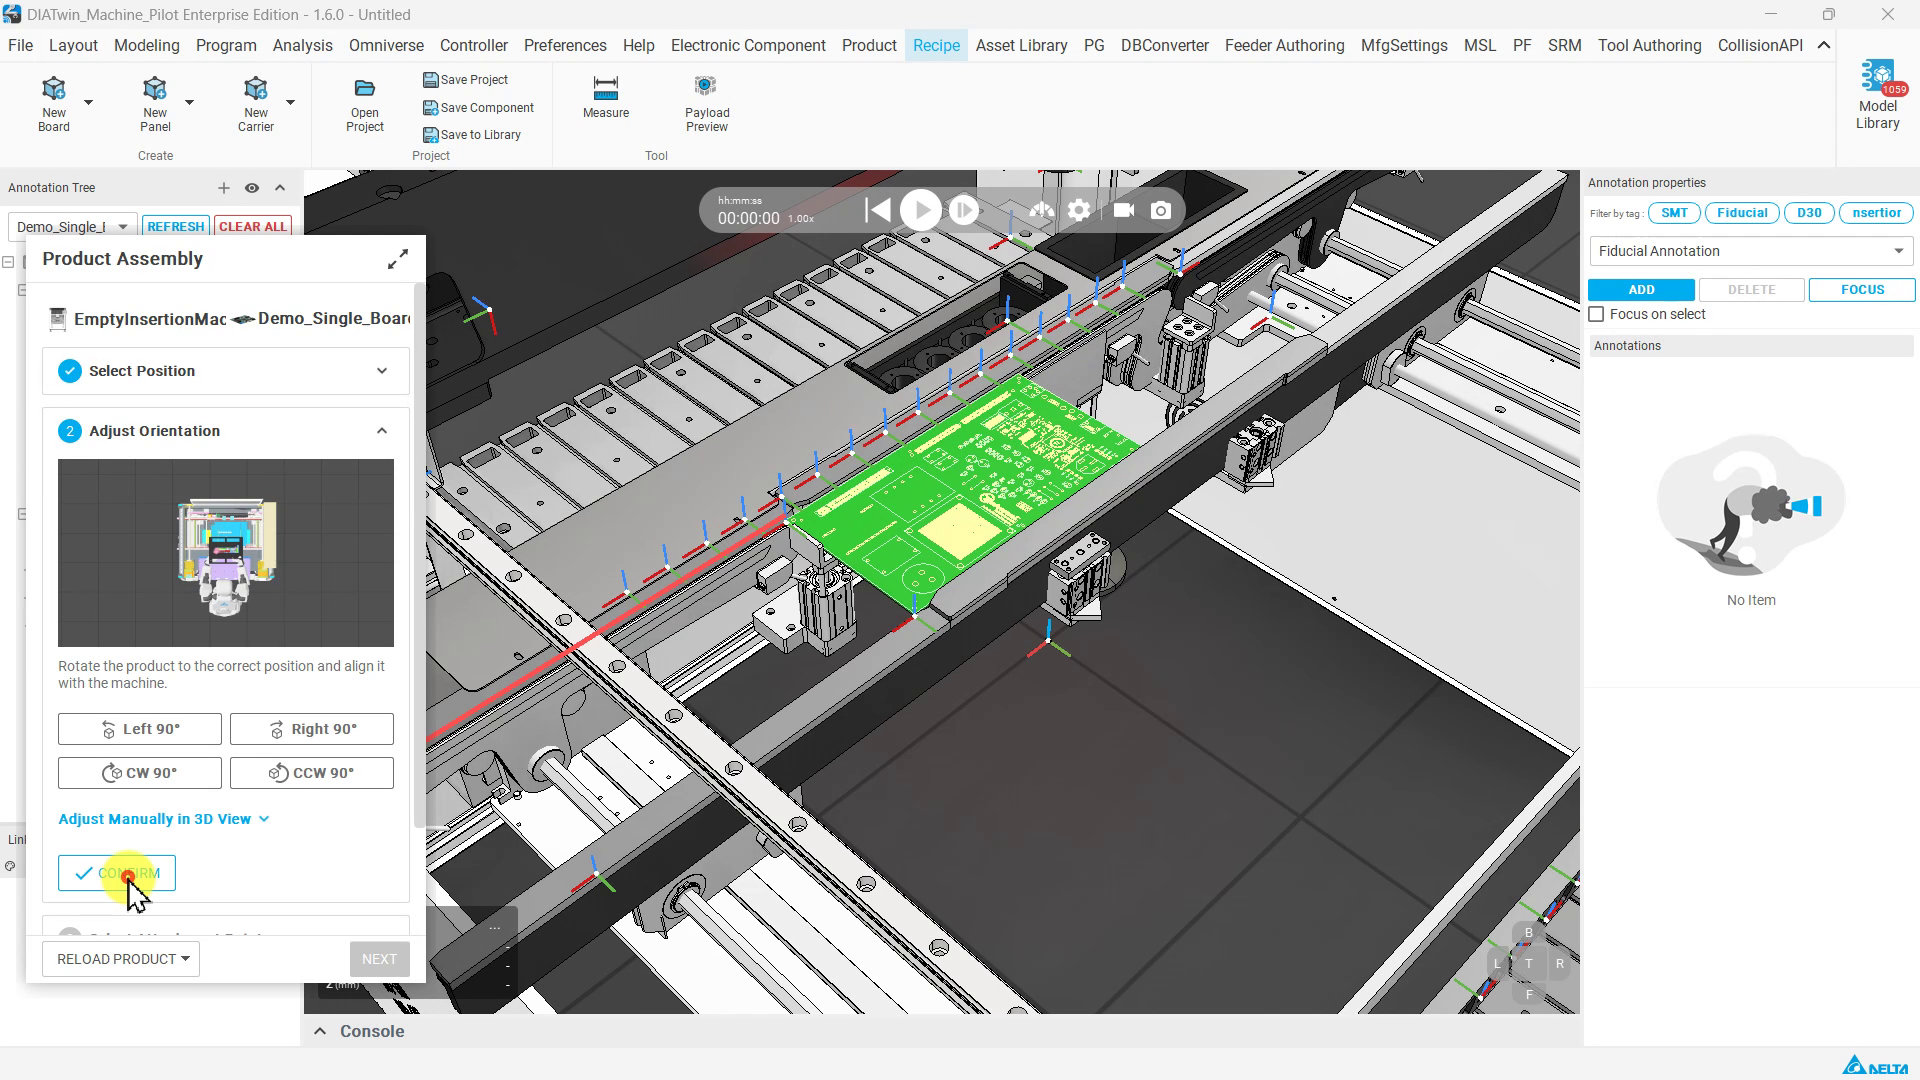Click the CLEAR ALL button
This screenshot has width=1920, height=1080.
tap(253, 227)
